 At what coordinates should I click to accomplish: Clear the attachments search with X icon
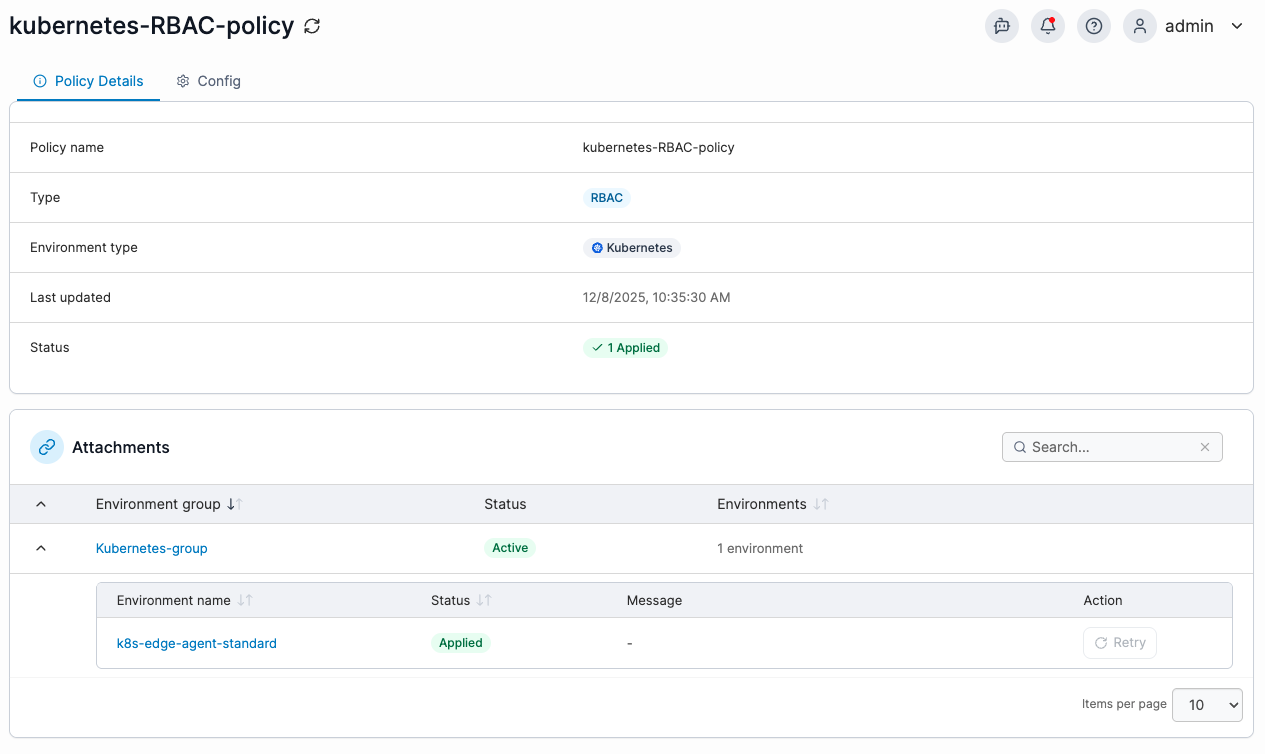coord(1205,447)
